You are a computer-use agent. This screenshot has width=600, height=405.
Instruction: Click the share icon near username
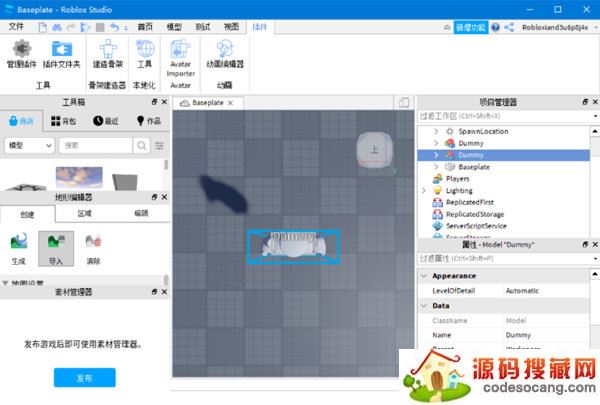(509, 28)
